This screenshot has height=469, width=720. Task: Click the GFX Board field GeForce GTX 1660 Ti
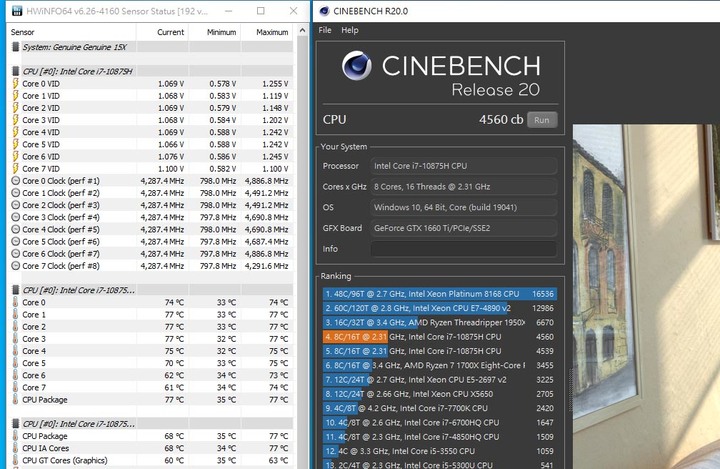[464, 228]
